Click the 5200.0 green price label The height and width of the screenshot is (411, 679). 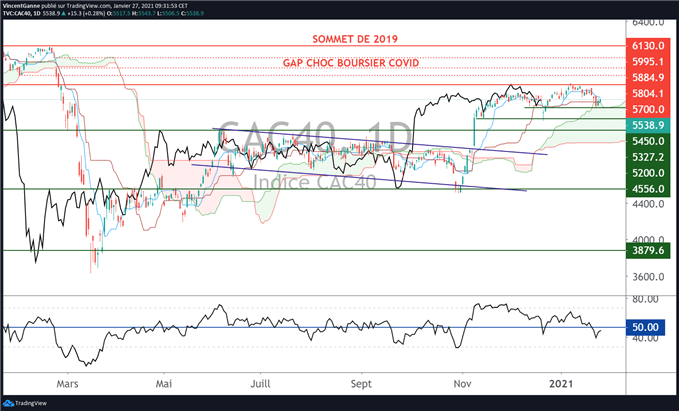(648, 173)
